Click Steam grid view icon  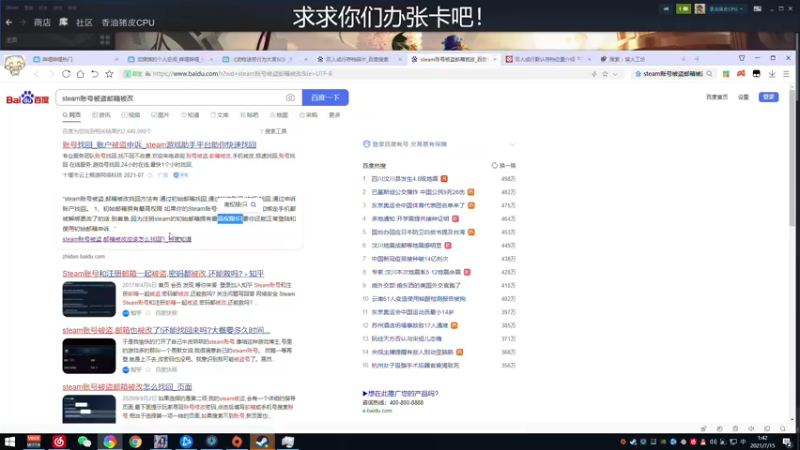pos(105,40)
